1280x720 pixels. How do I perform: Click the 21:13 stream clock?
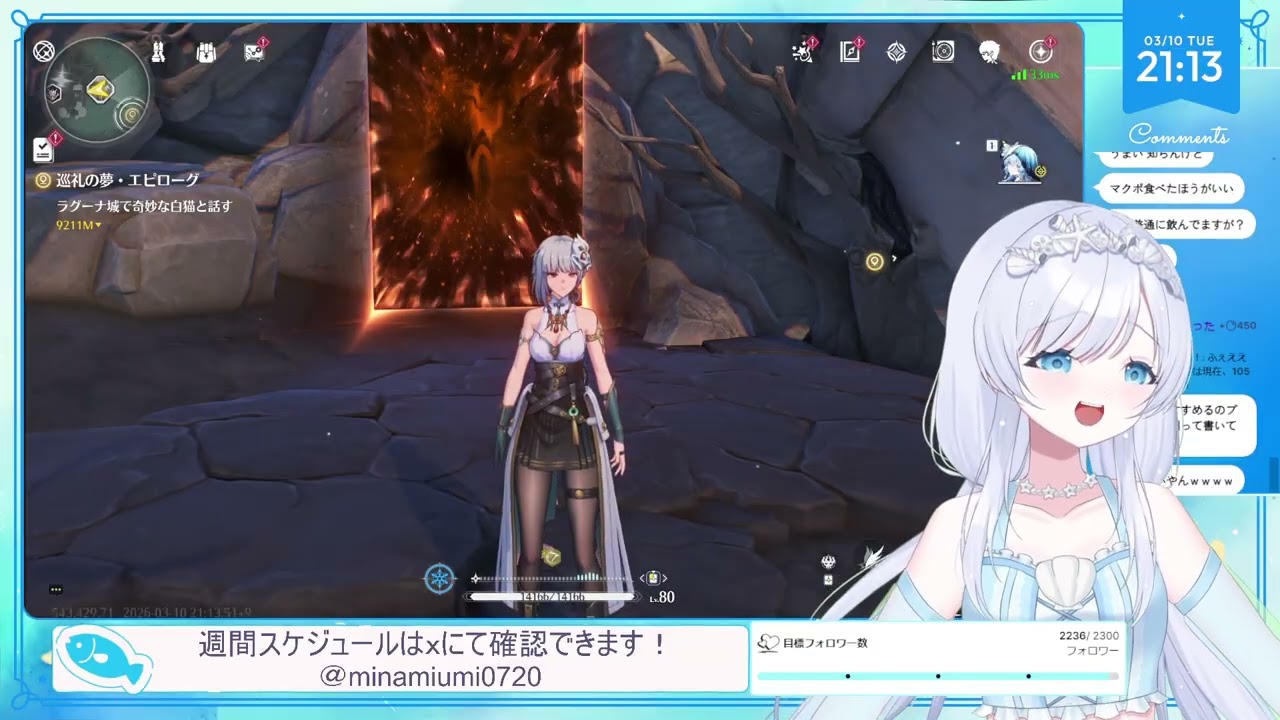(x=1180, y=68)
